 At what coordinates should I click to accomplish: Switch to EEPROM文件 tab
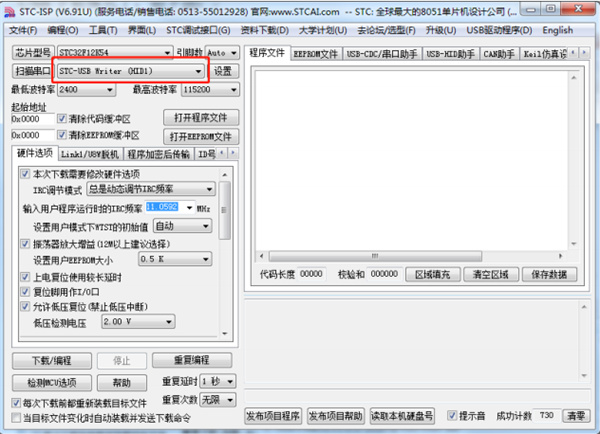pos(316,54)
